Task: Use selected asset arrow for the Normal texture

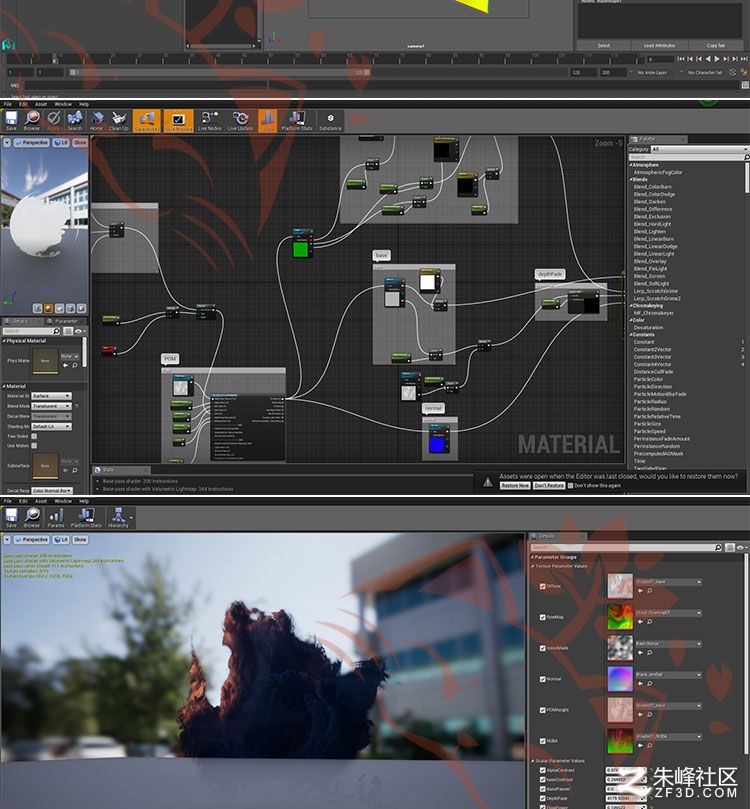Action: 640,684
